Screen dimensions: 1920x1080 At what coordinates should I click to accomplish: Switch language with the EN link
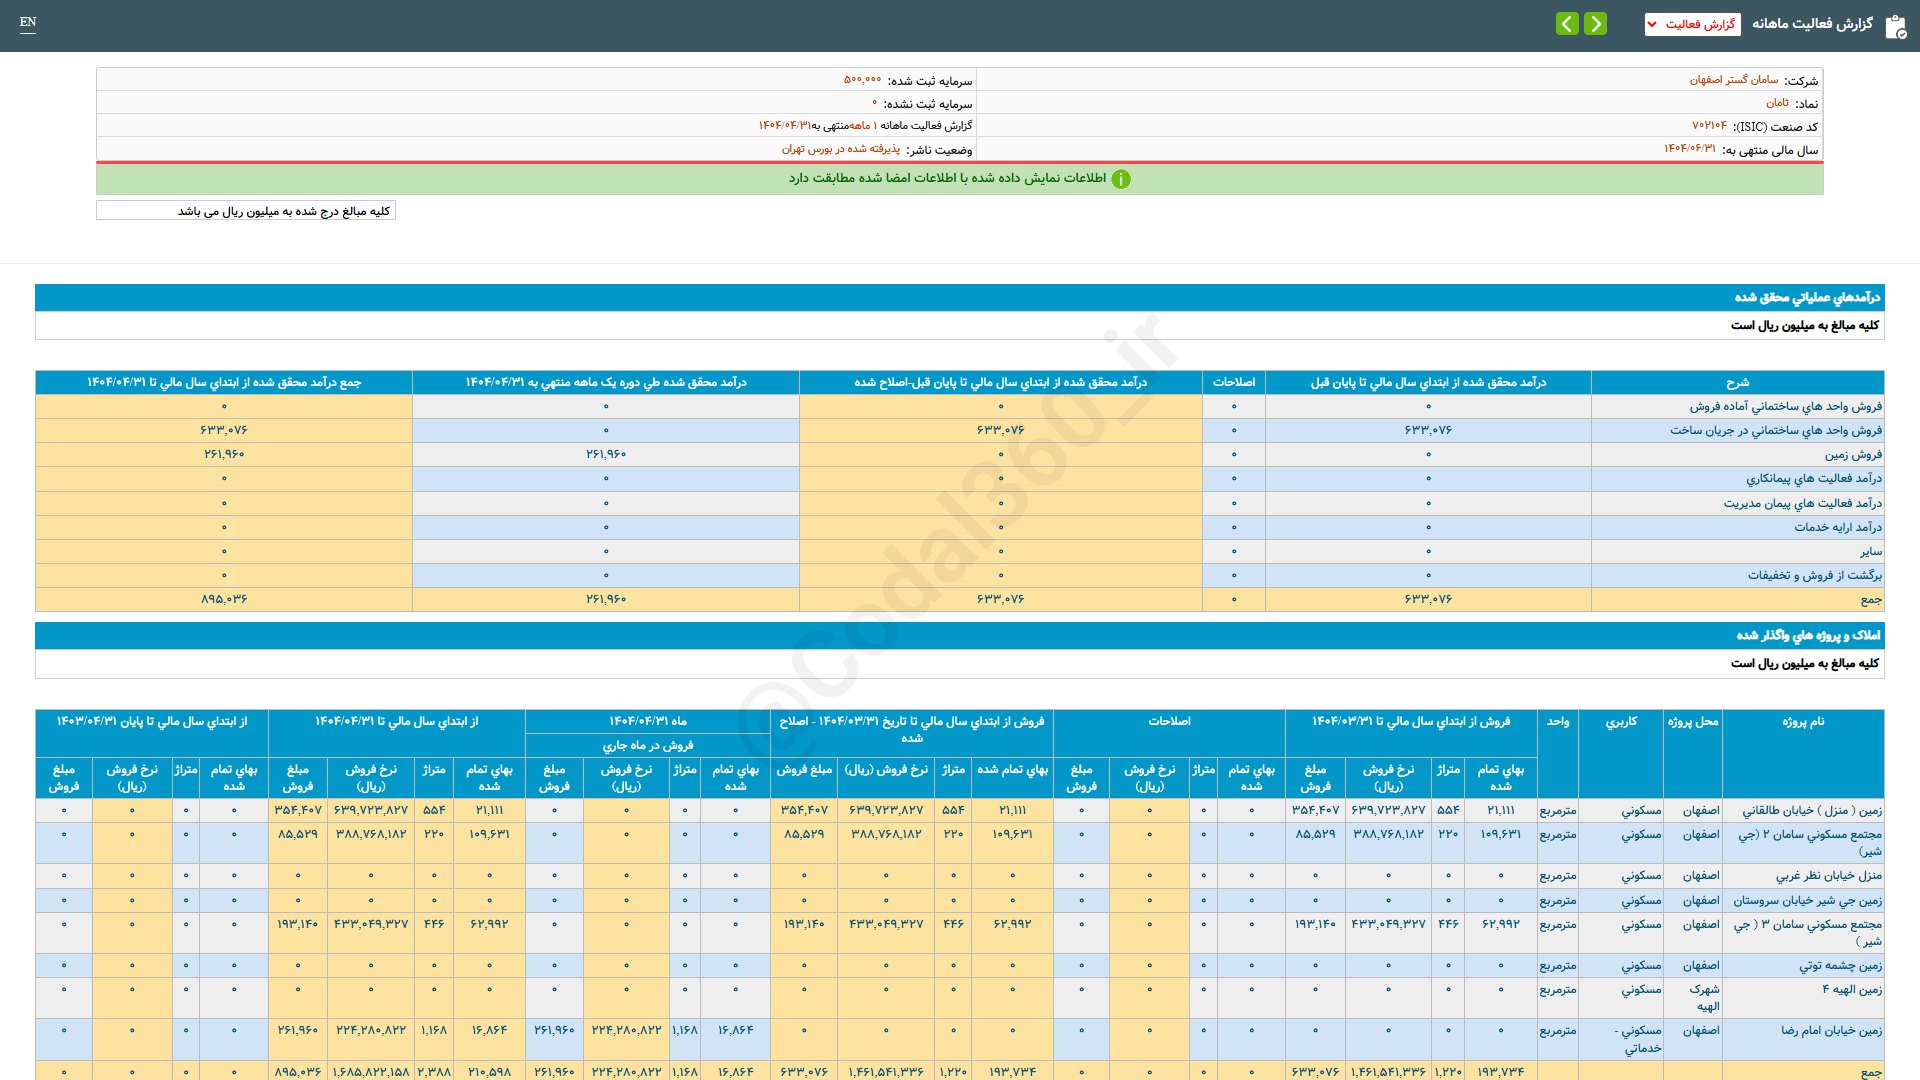pos(28,22)
